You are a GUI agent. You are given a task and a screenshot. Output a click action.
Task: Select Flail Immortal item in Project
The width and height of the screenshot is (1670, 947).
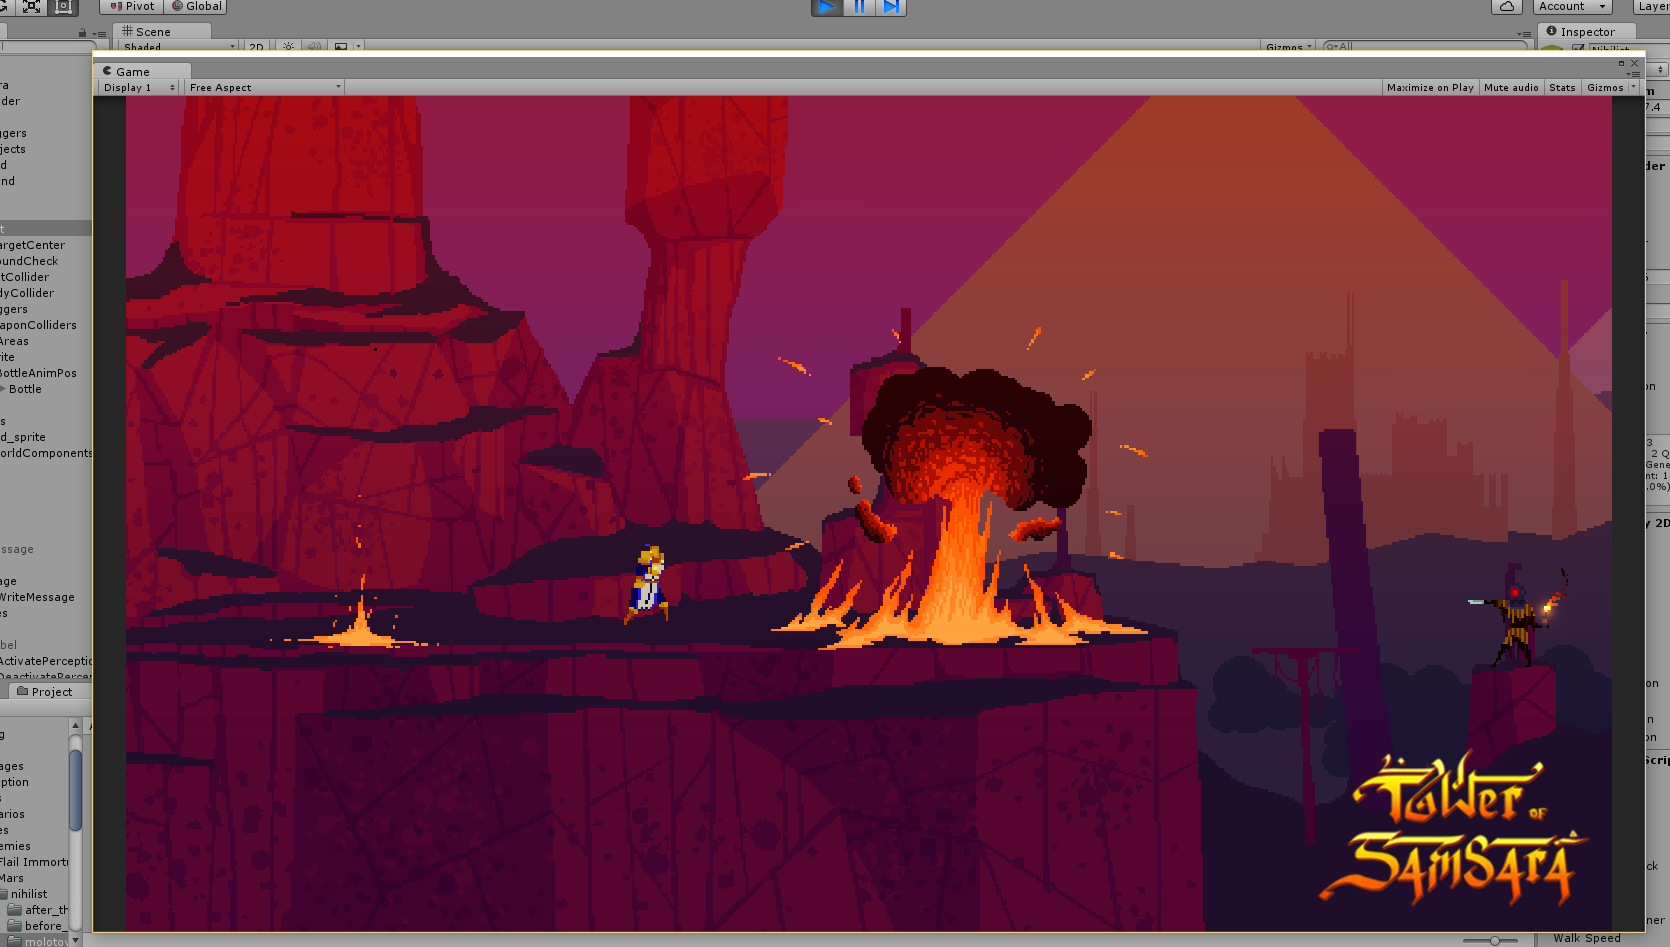tap(34, 862)
